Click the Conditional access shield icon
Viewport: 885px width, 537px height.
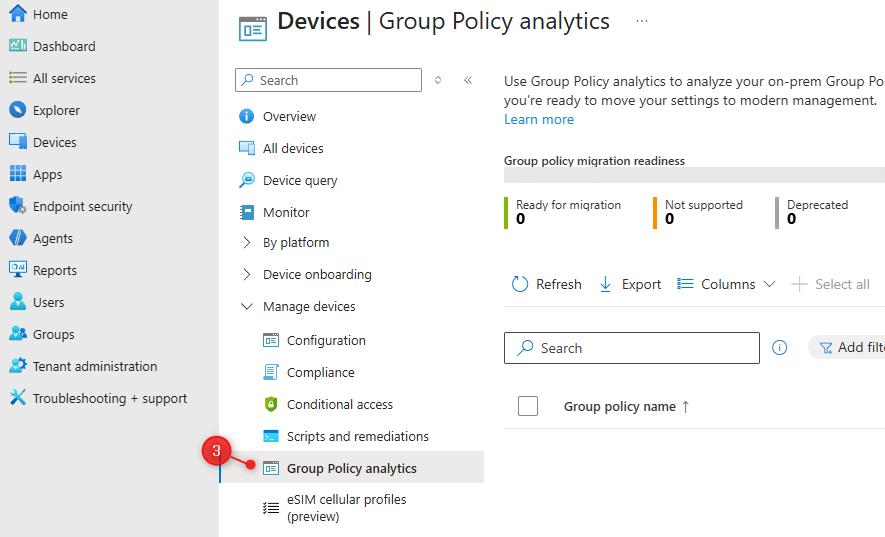[x=271, y=404]
